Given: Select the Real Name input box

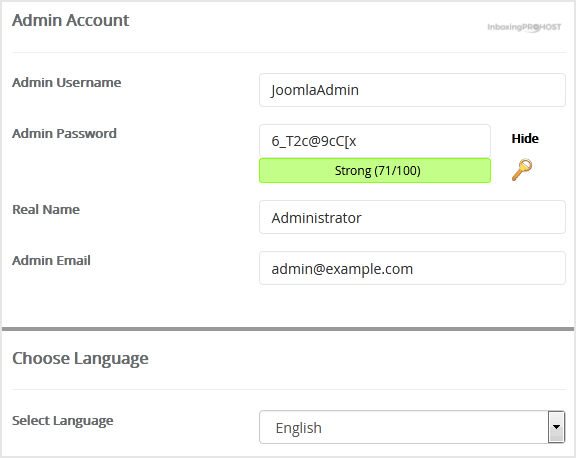Looking at the screenshot, I should pyautogui.click(x=412, y=217).
